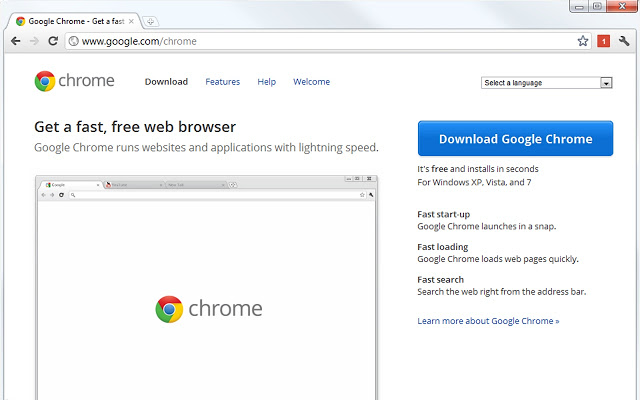Maximize the browser window

(597, 6)
